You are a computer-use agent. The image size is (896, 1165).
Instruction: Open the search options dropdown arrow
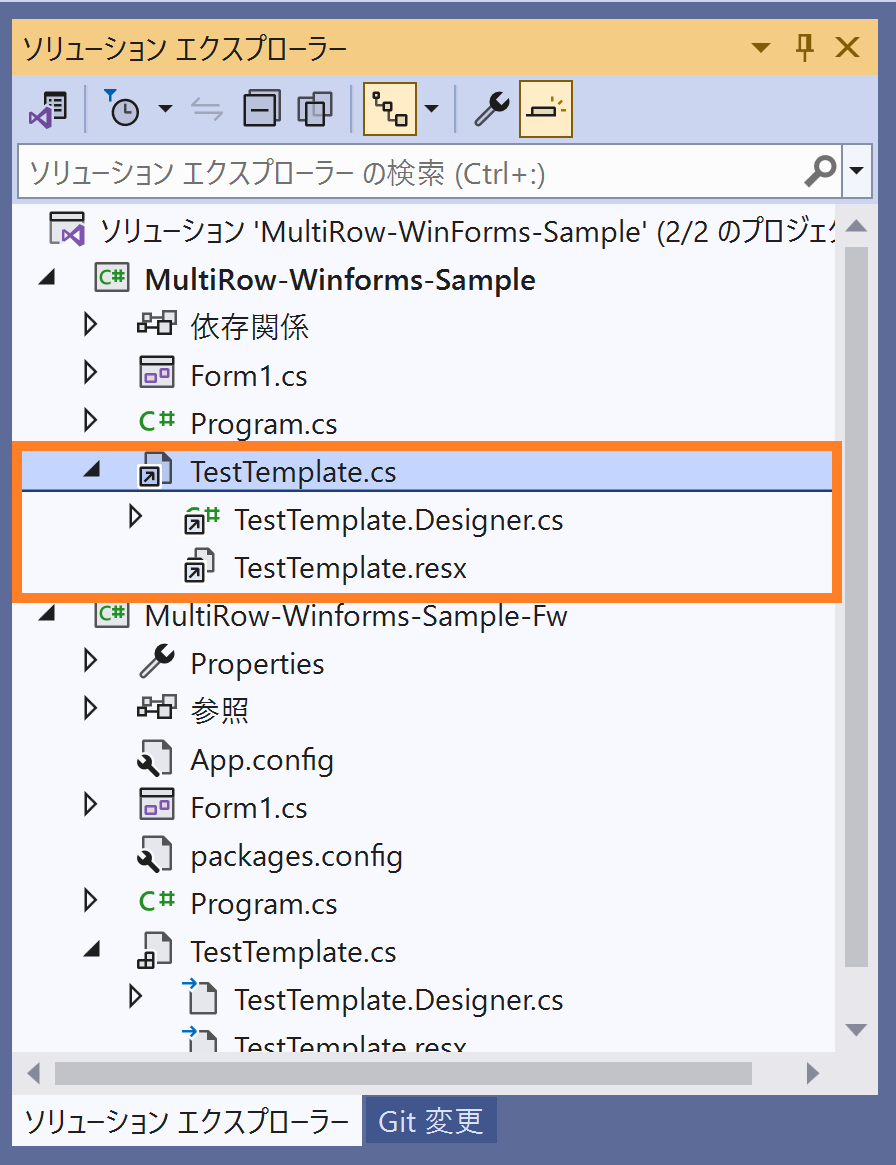coord(857,171)
